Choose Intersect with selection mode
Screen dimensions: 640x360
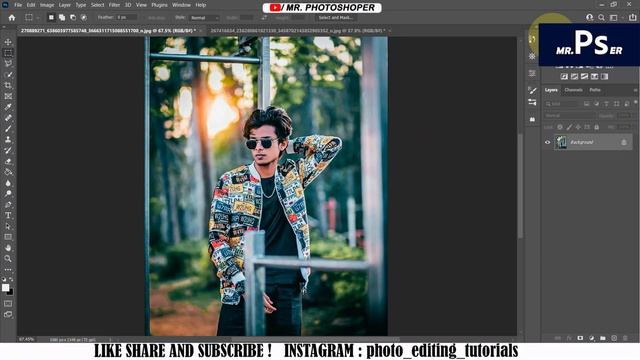[84, 18]
